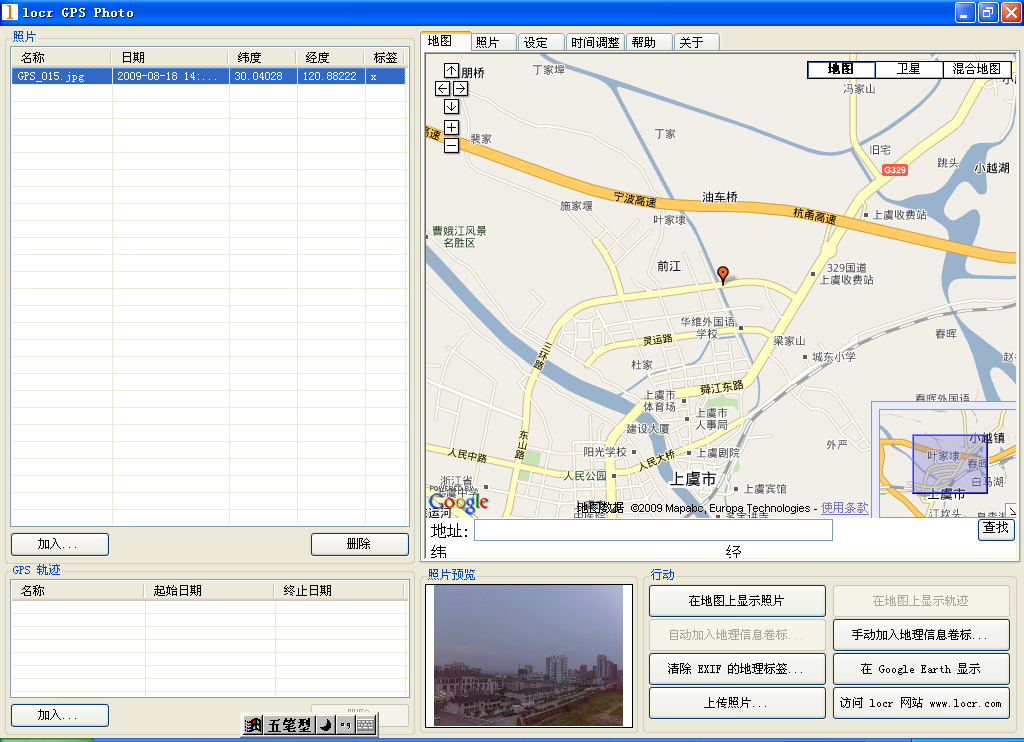Viewport: 1024px width, 742px height.
Task: Pan the map left with the arrow
Action: (442, 88)
